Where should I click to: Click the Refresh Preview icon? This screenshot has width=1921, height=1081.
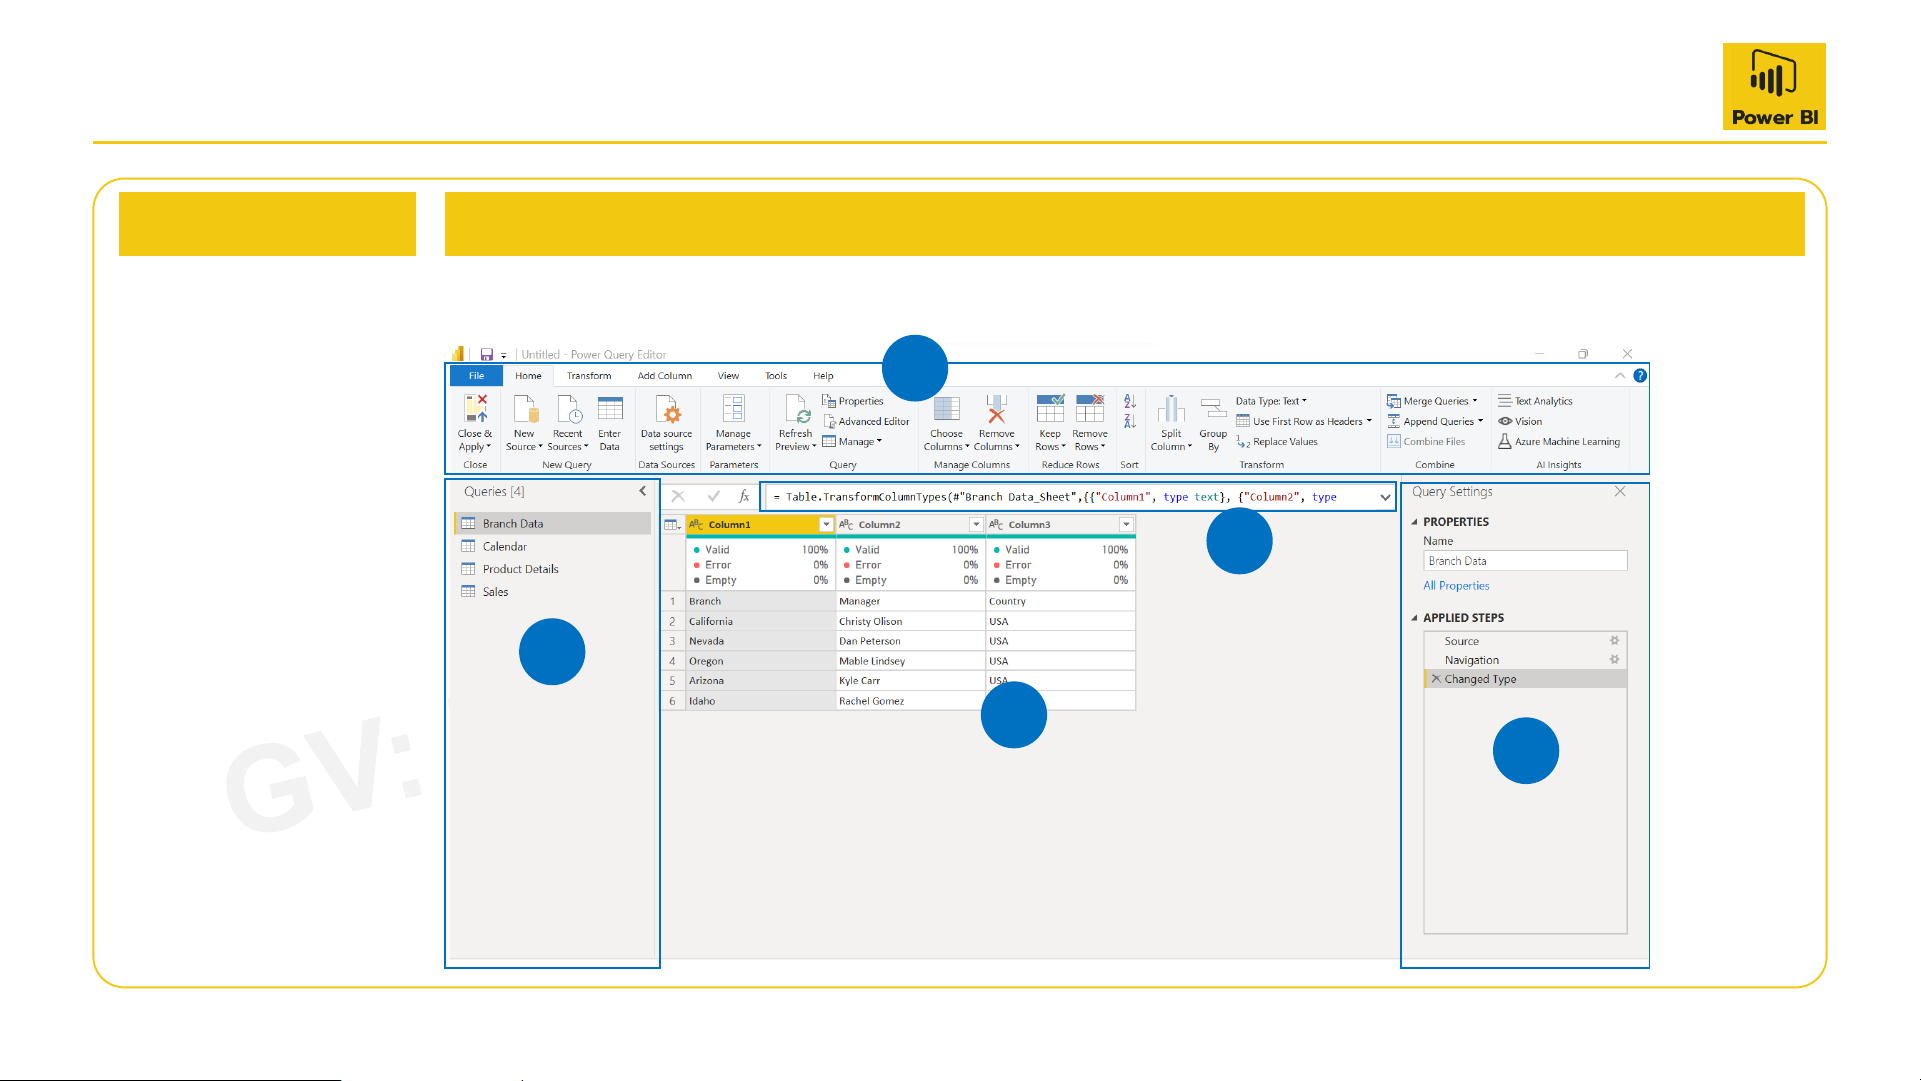pyautogui.click(x=796, y=409)
